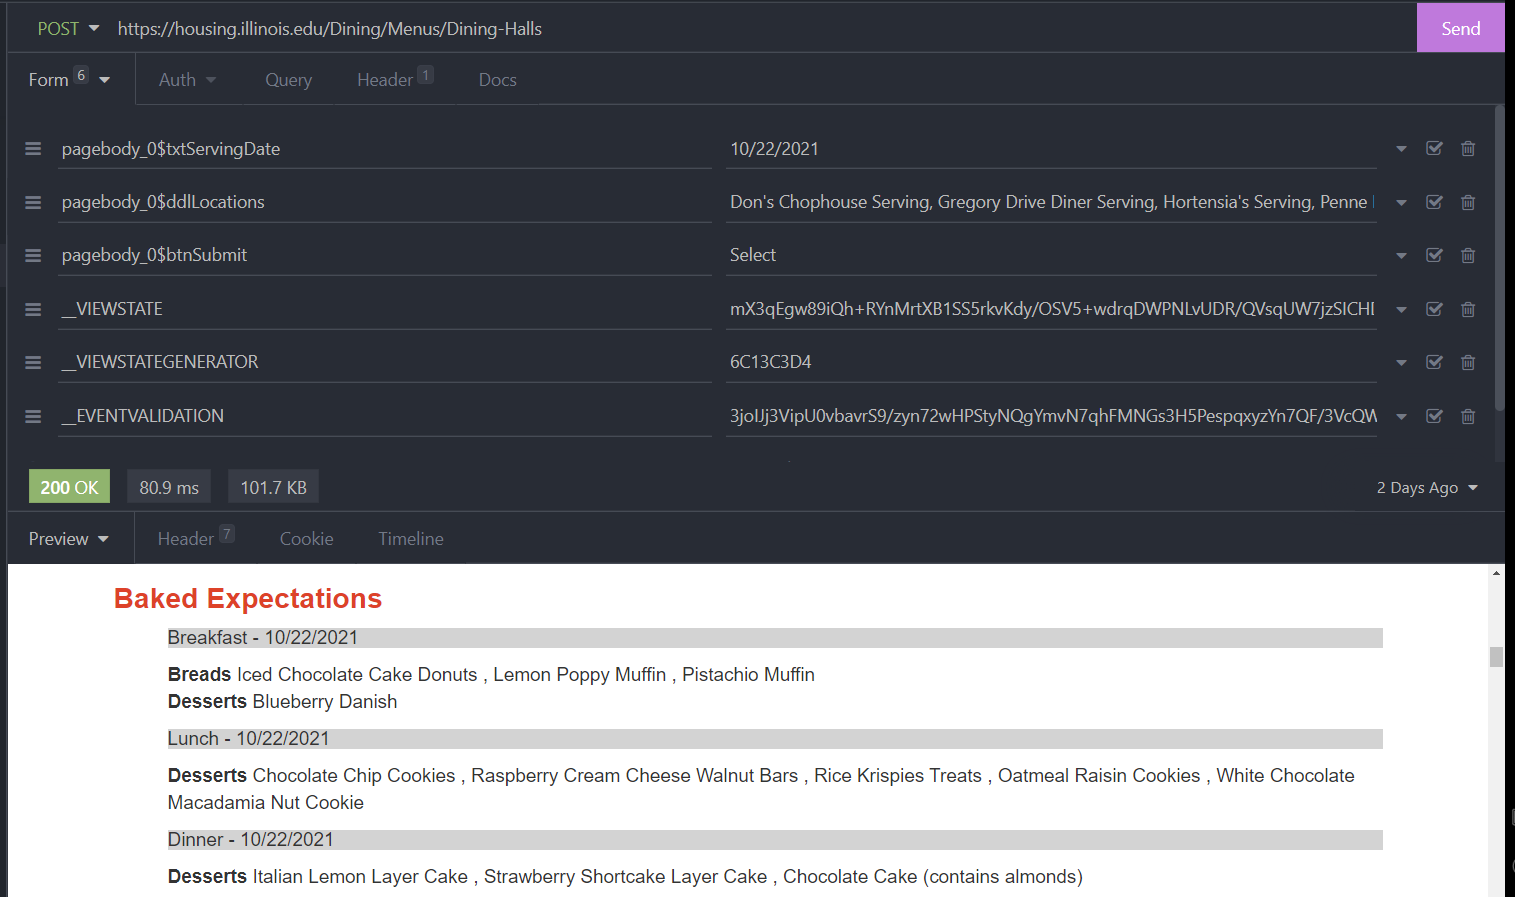The width and height of the screenshot is (1515, 897).
Task: Disable the btnSubmit parameter checkbox
Action: click(x=1434, y=254)
